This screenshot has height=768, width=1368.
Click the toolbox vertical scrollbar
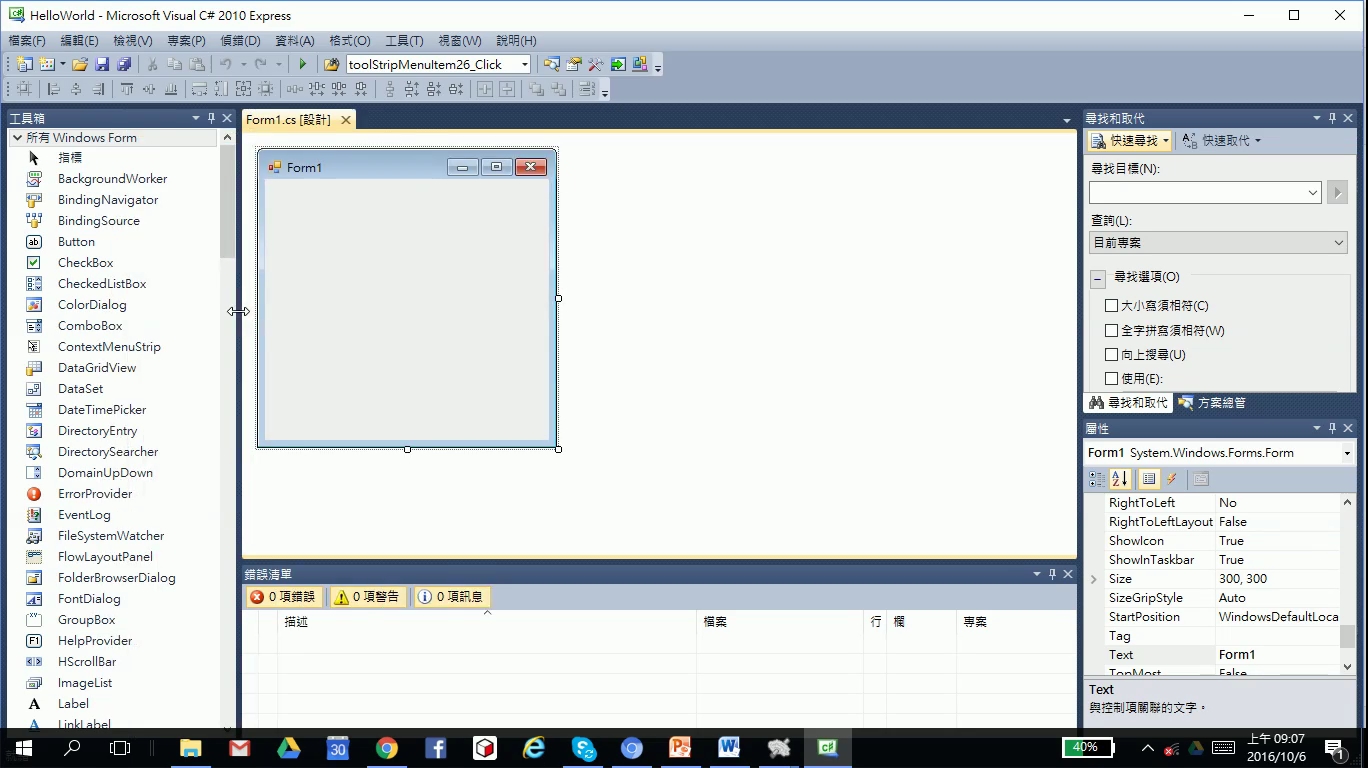(228, 432)
